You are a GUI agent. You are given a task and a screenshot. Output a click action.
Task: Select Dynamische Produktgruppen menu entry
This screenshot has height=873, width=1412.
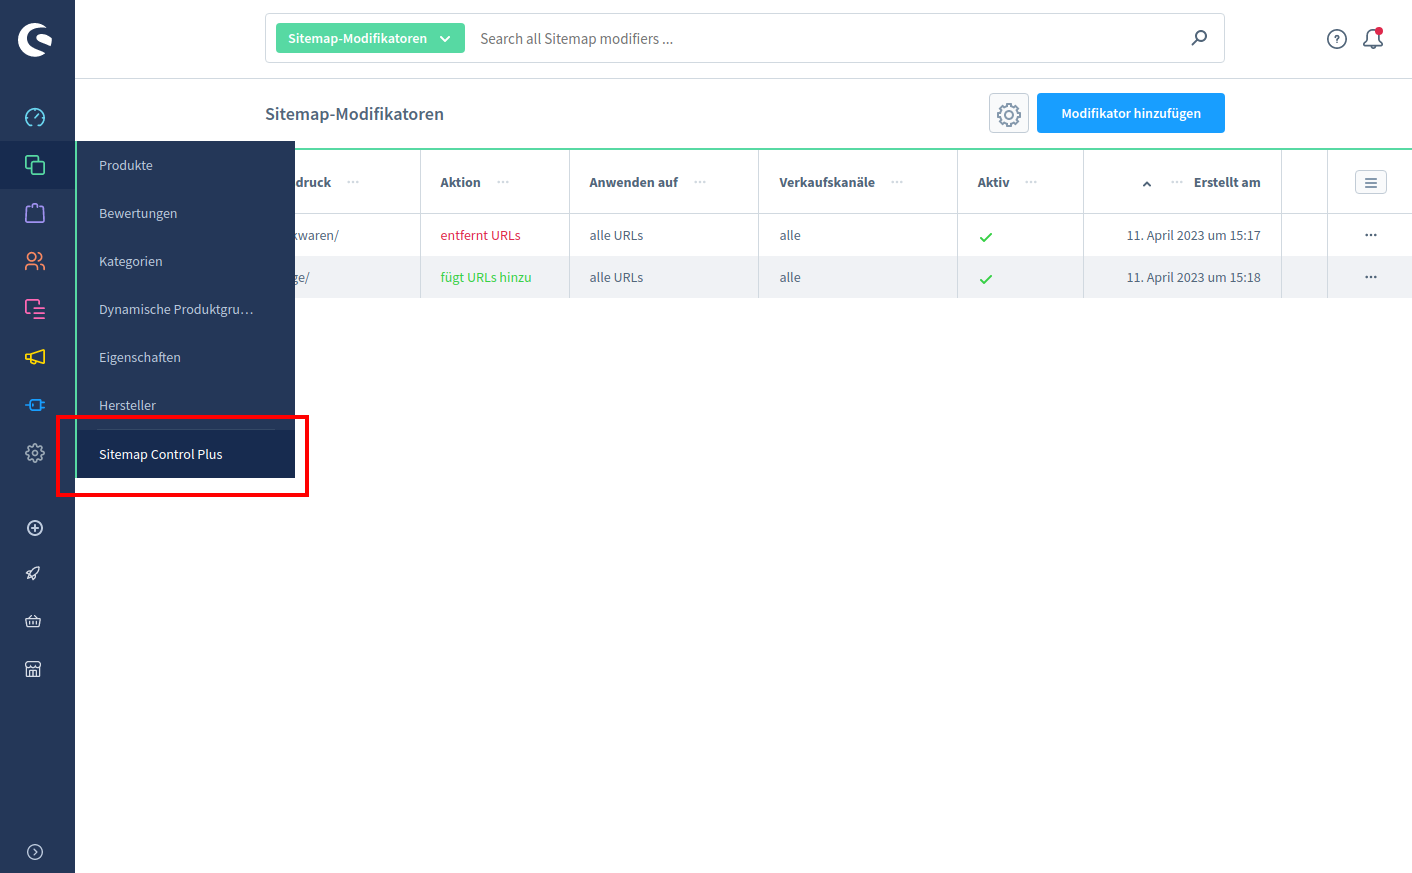click(x=186, y=309)
